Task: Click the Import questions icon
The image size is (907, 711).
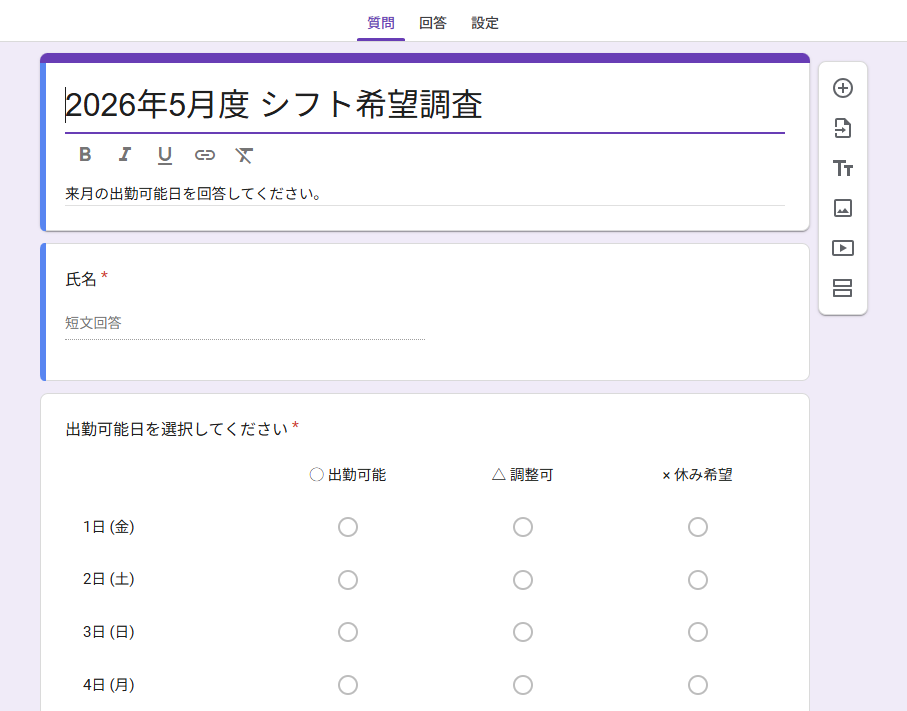Action: [x=843, y=128]
